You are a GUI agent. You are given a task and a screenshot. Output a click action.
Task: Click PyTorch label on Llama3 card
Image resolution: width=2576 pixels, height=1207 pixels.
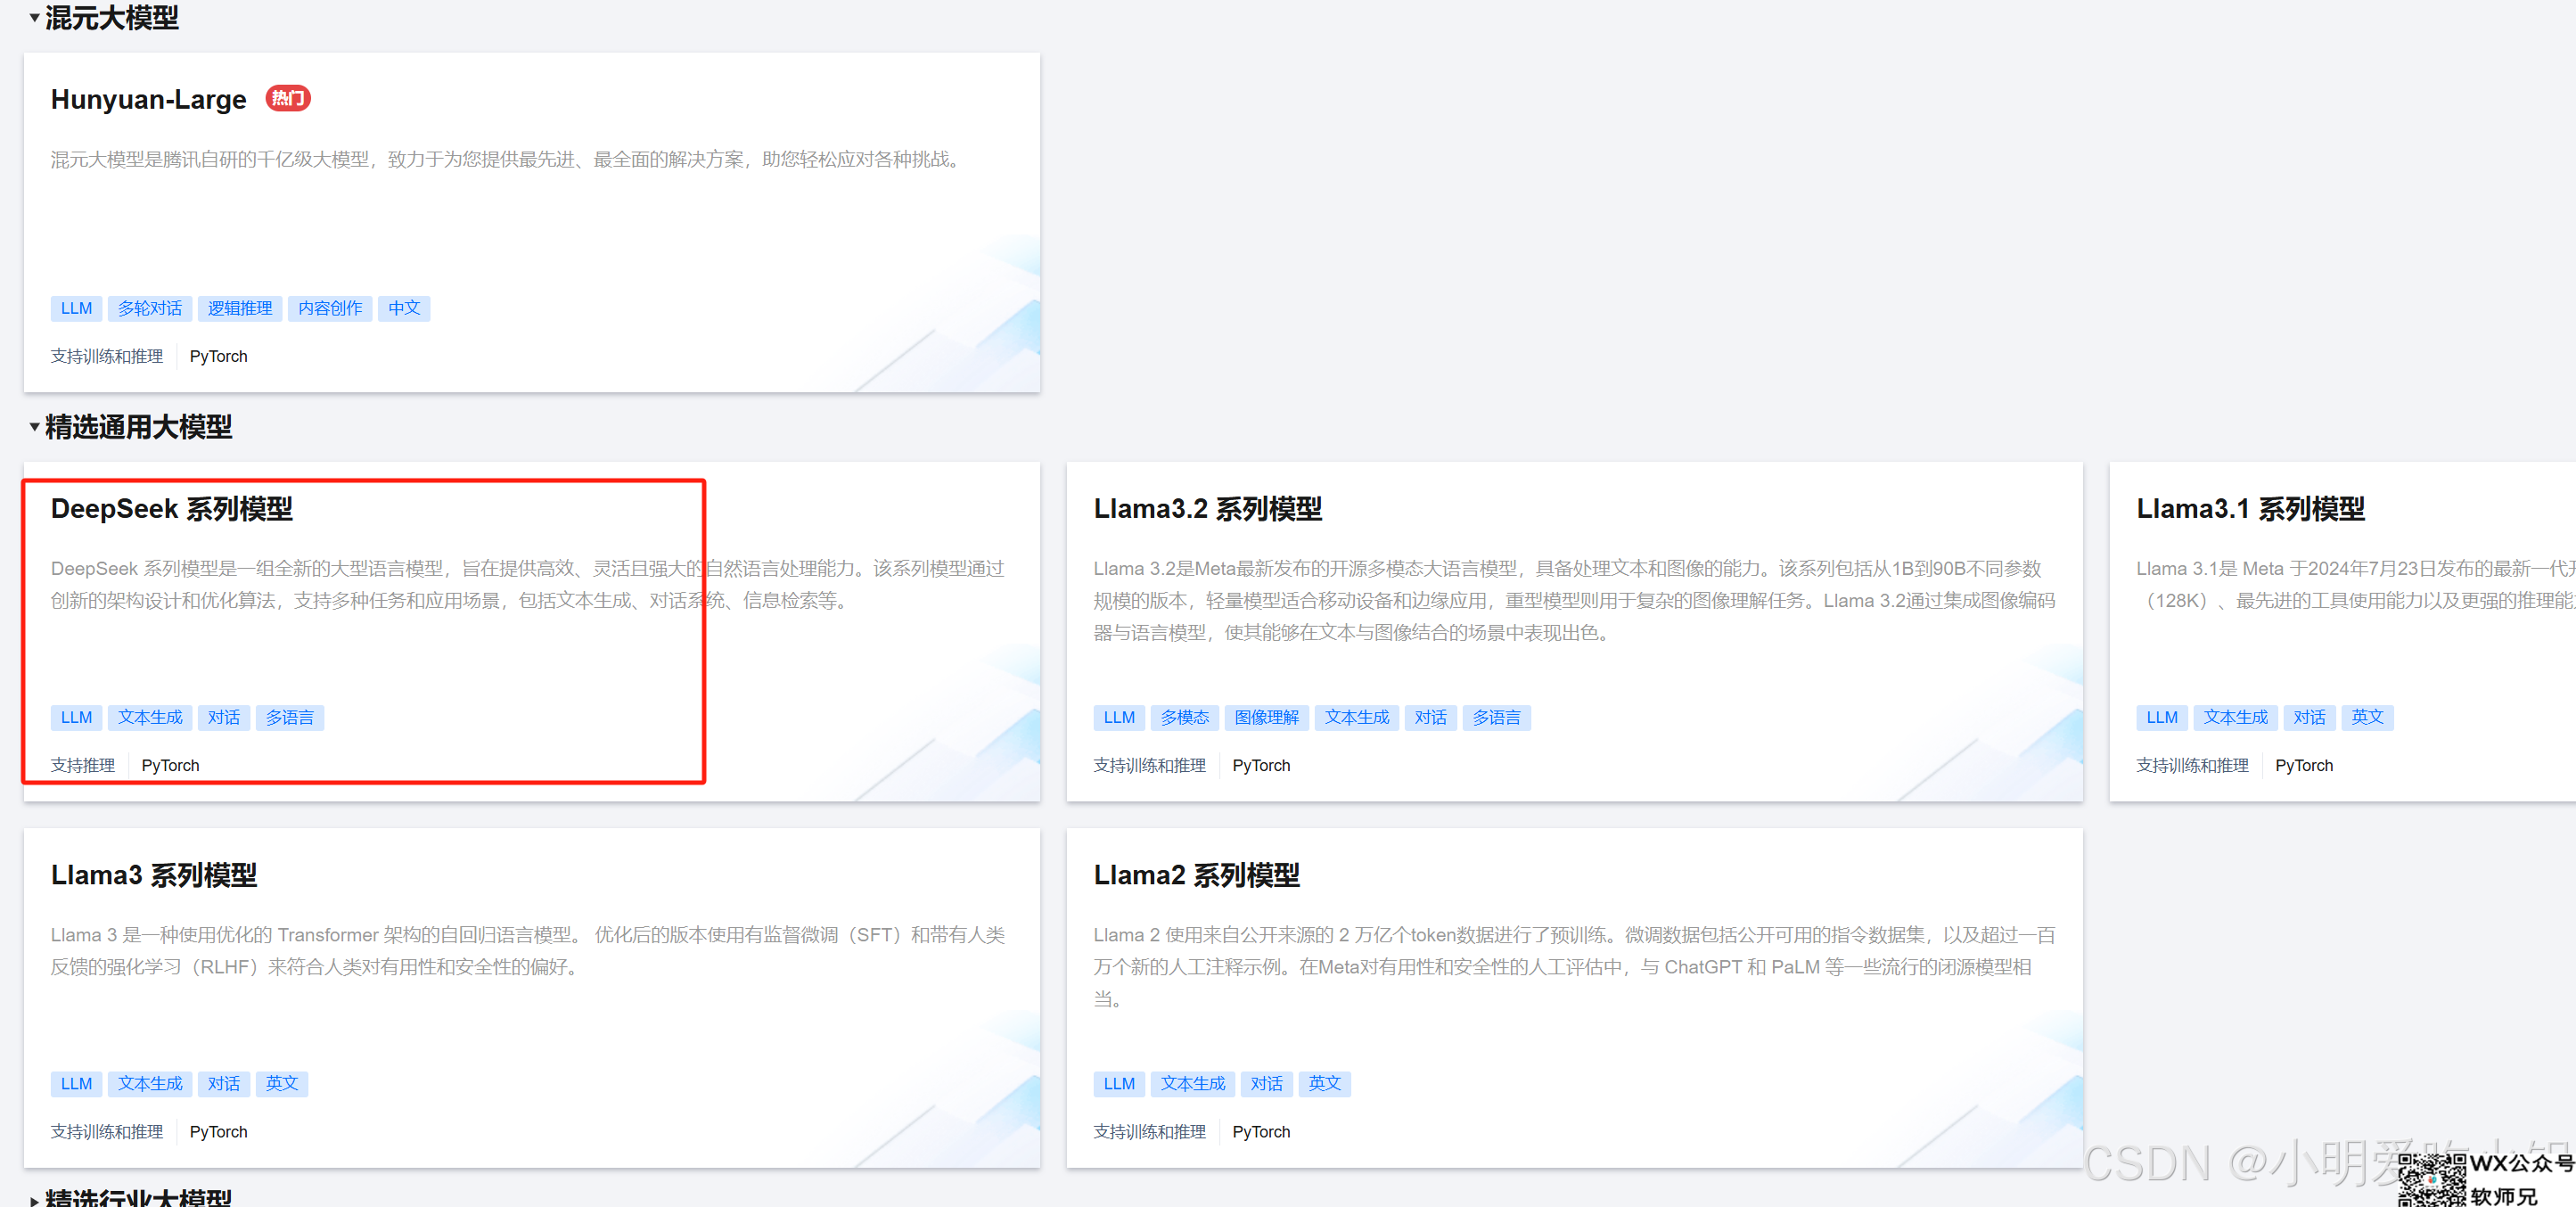(x=218, y=1131)
